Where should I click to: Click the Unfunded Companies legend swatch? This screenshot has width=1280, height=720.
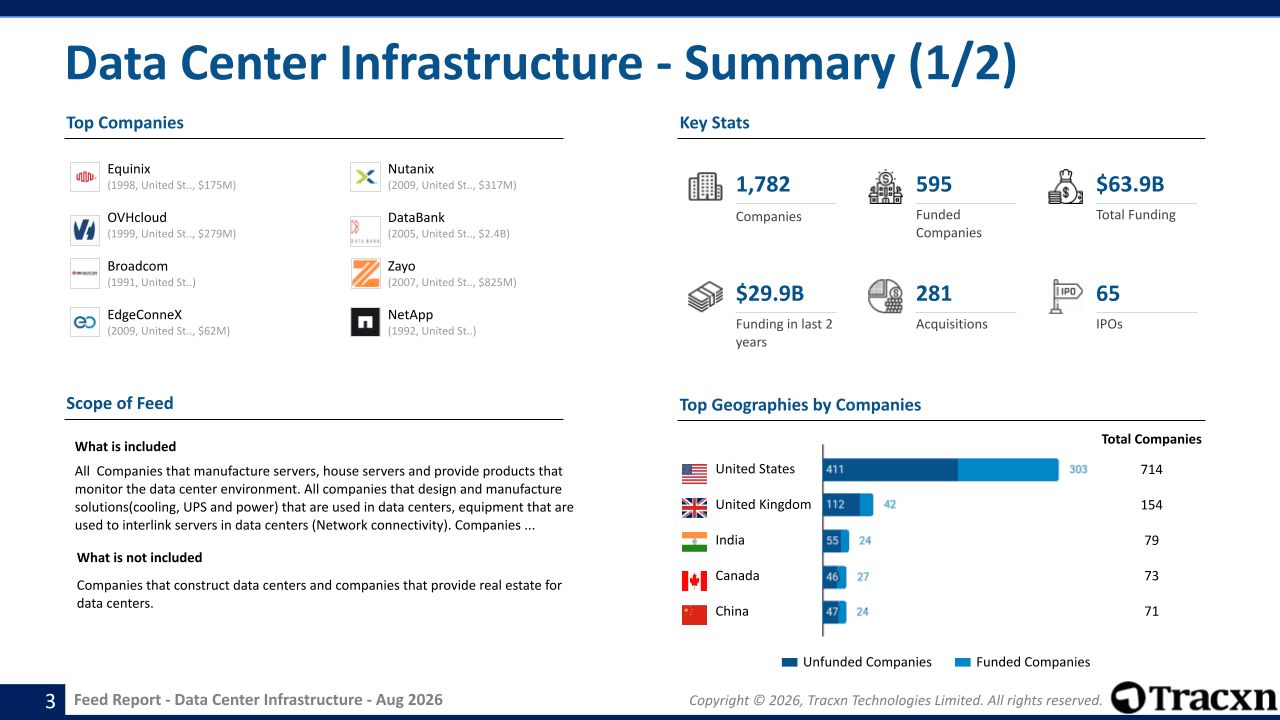pyautogui.click(x=790, y=662)
